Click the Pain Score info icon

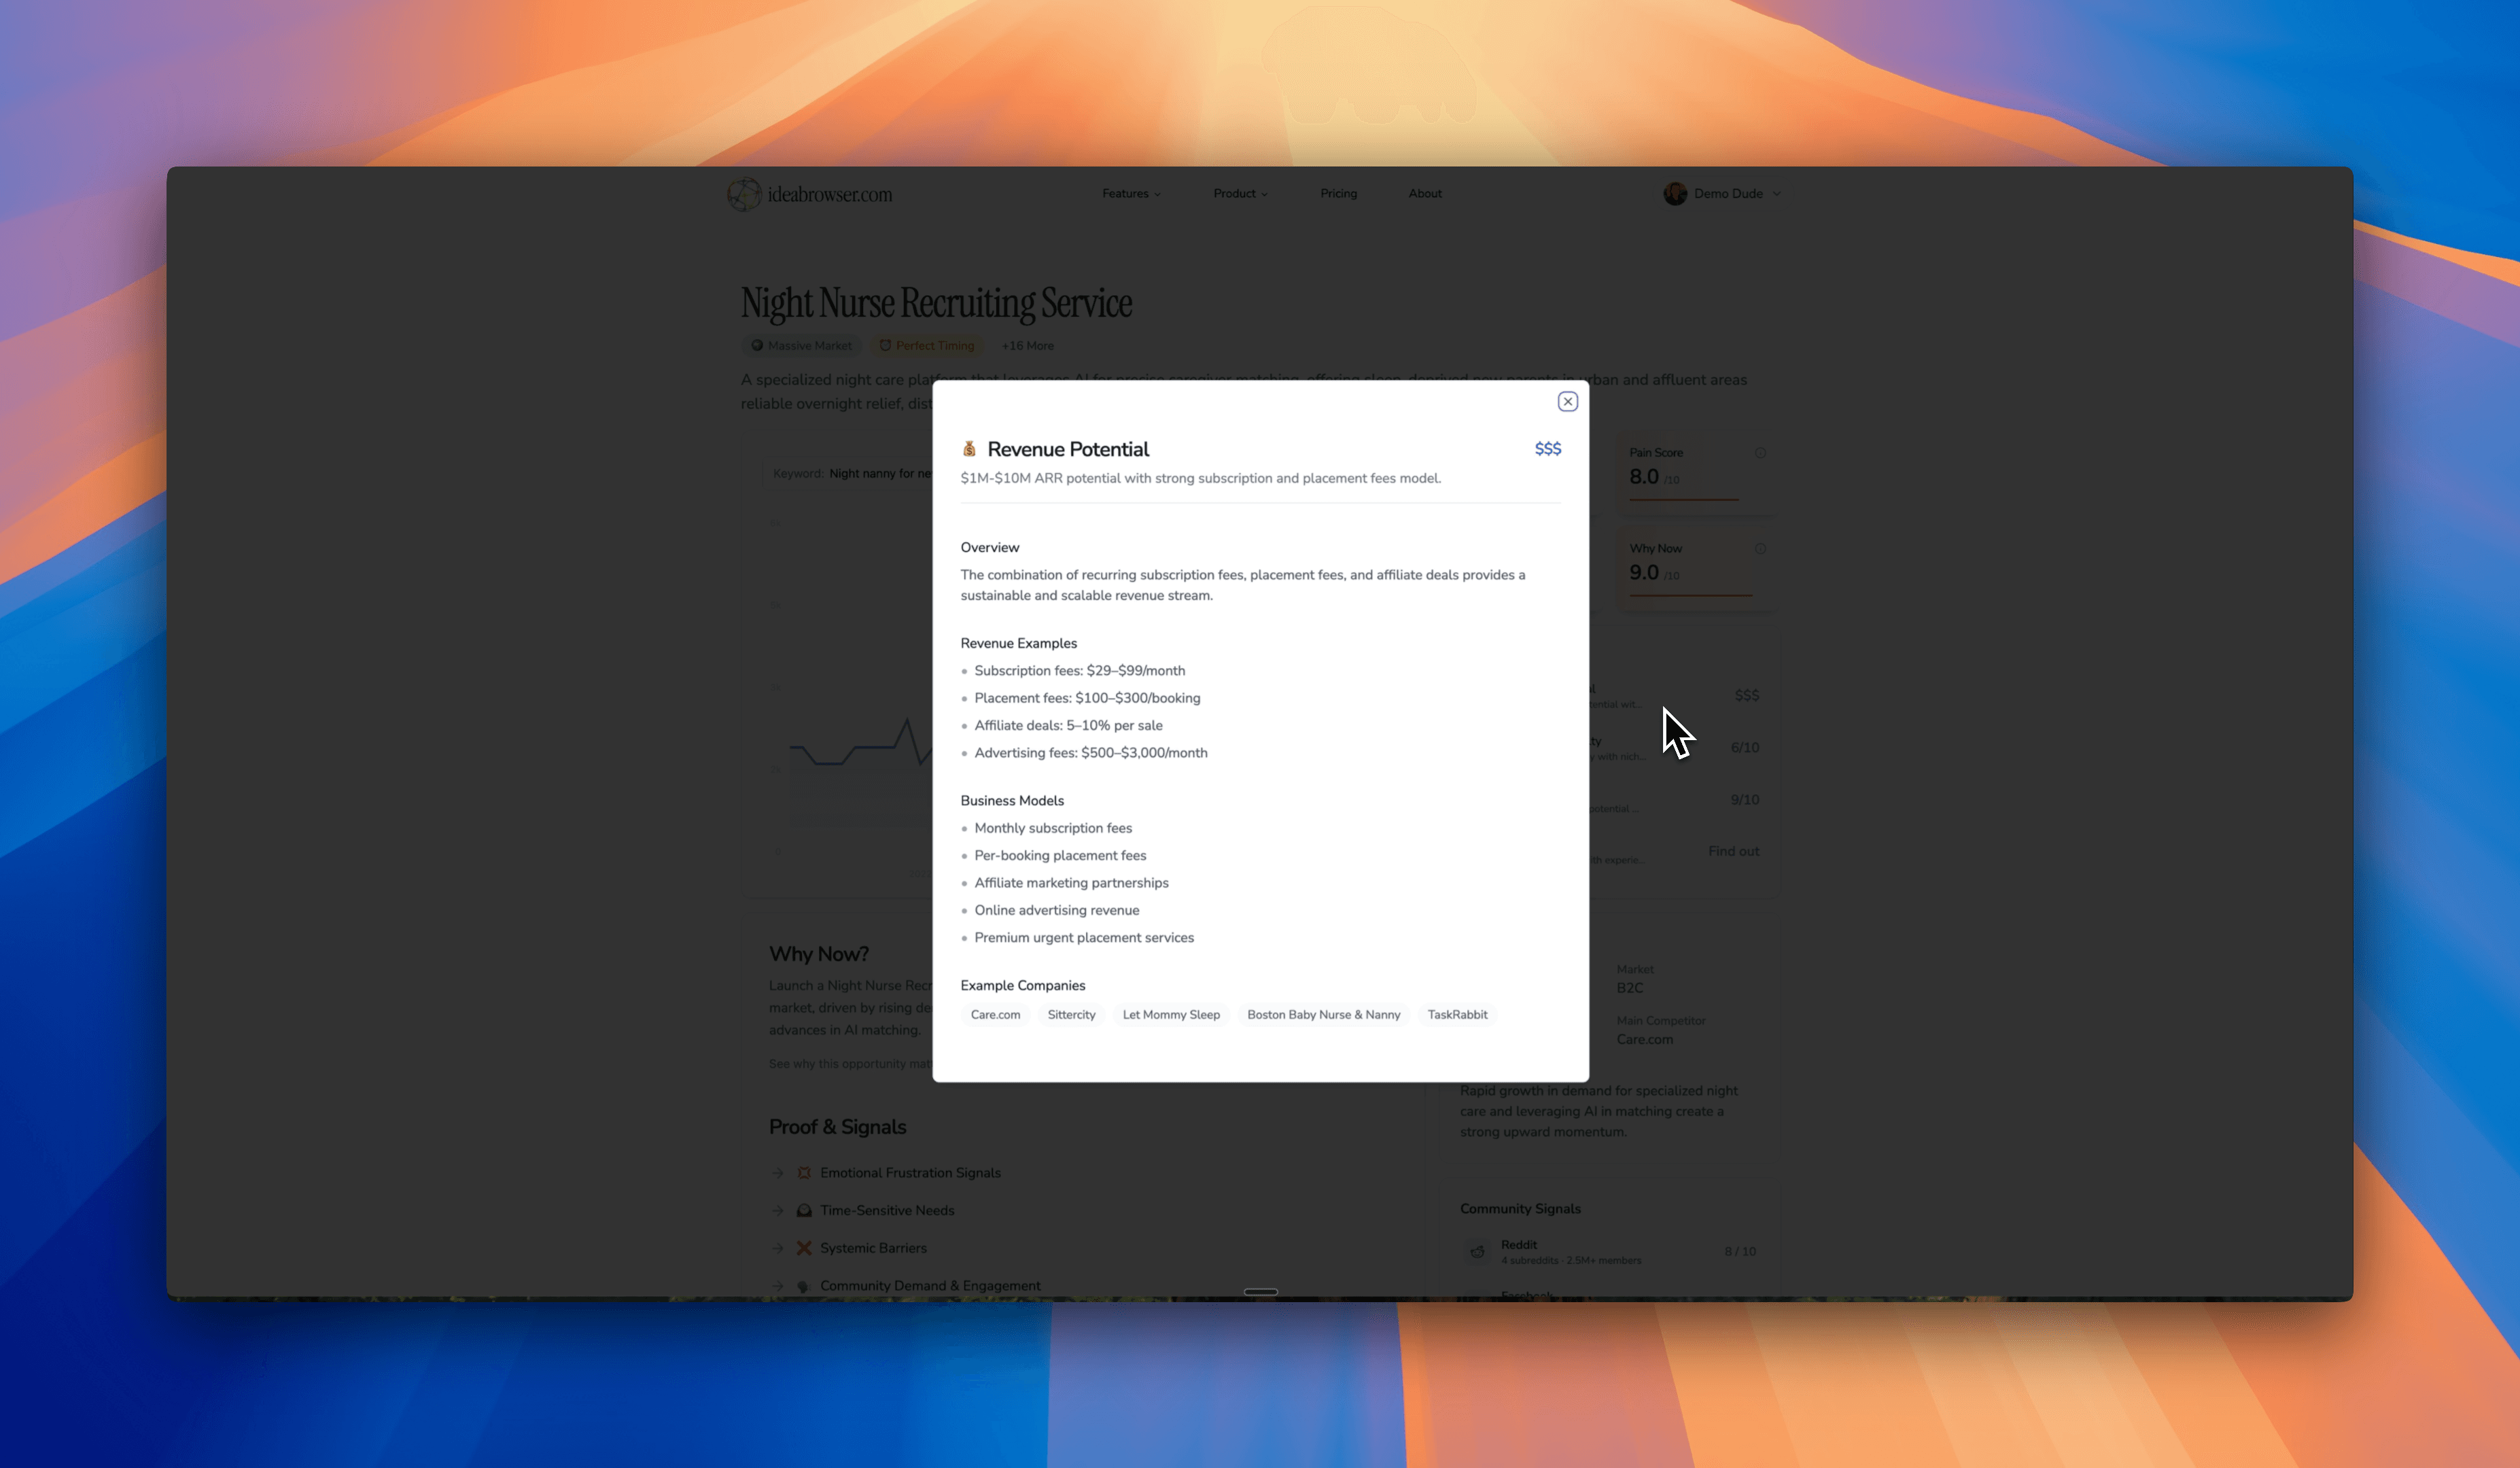1760,453
